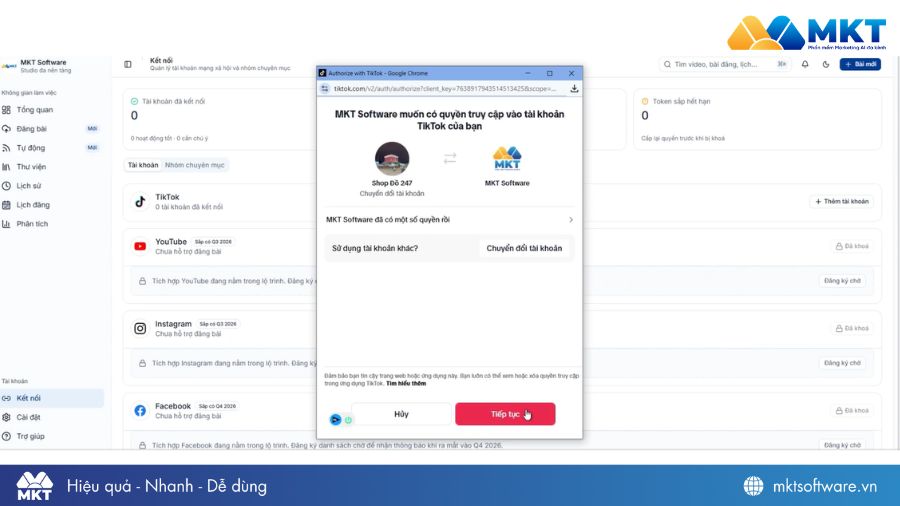Click Chuyển đổi tài khoản under Shop Đồ 247
The width and height of the screenshot is (900, 506).
point(392,193)
